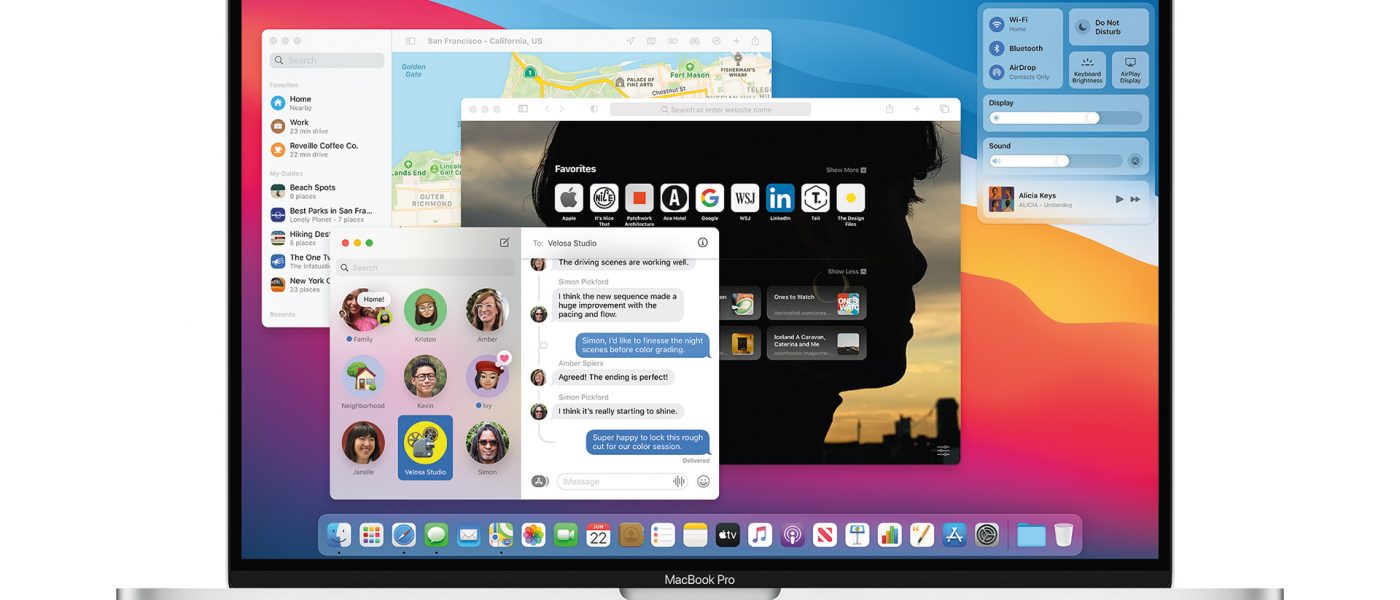The image size is (1400, 600).
Task: Collapse section with Show Less in Safari
Action: point(846,272)
